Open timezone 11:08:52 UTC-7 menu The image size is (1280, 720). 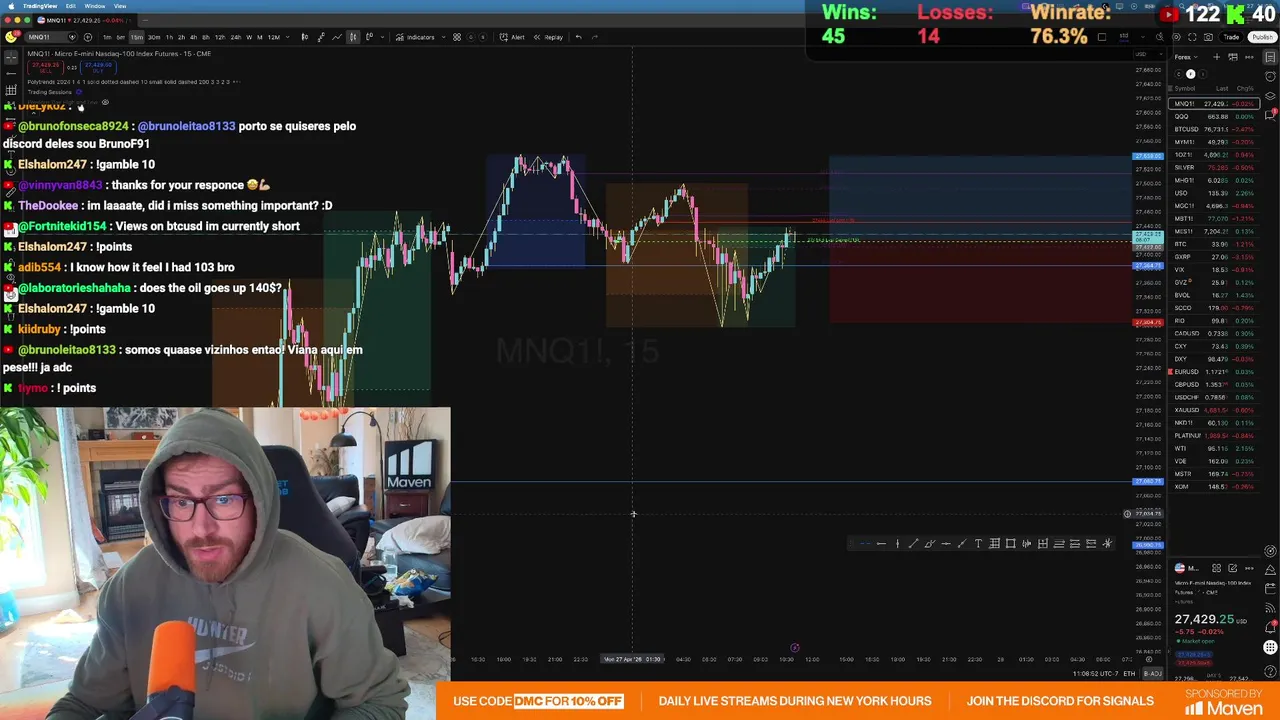[x=1096, y=674]
